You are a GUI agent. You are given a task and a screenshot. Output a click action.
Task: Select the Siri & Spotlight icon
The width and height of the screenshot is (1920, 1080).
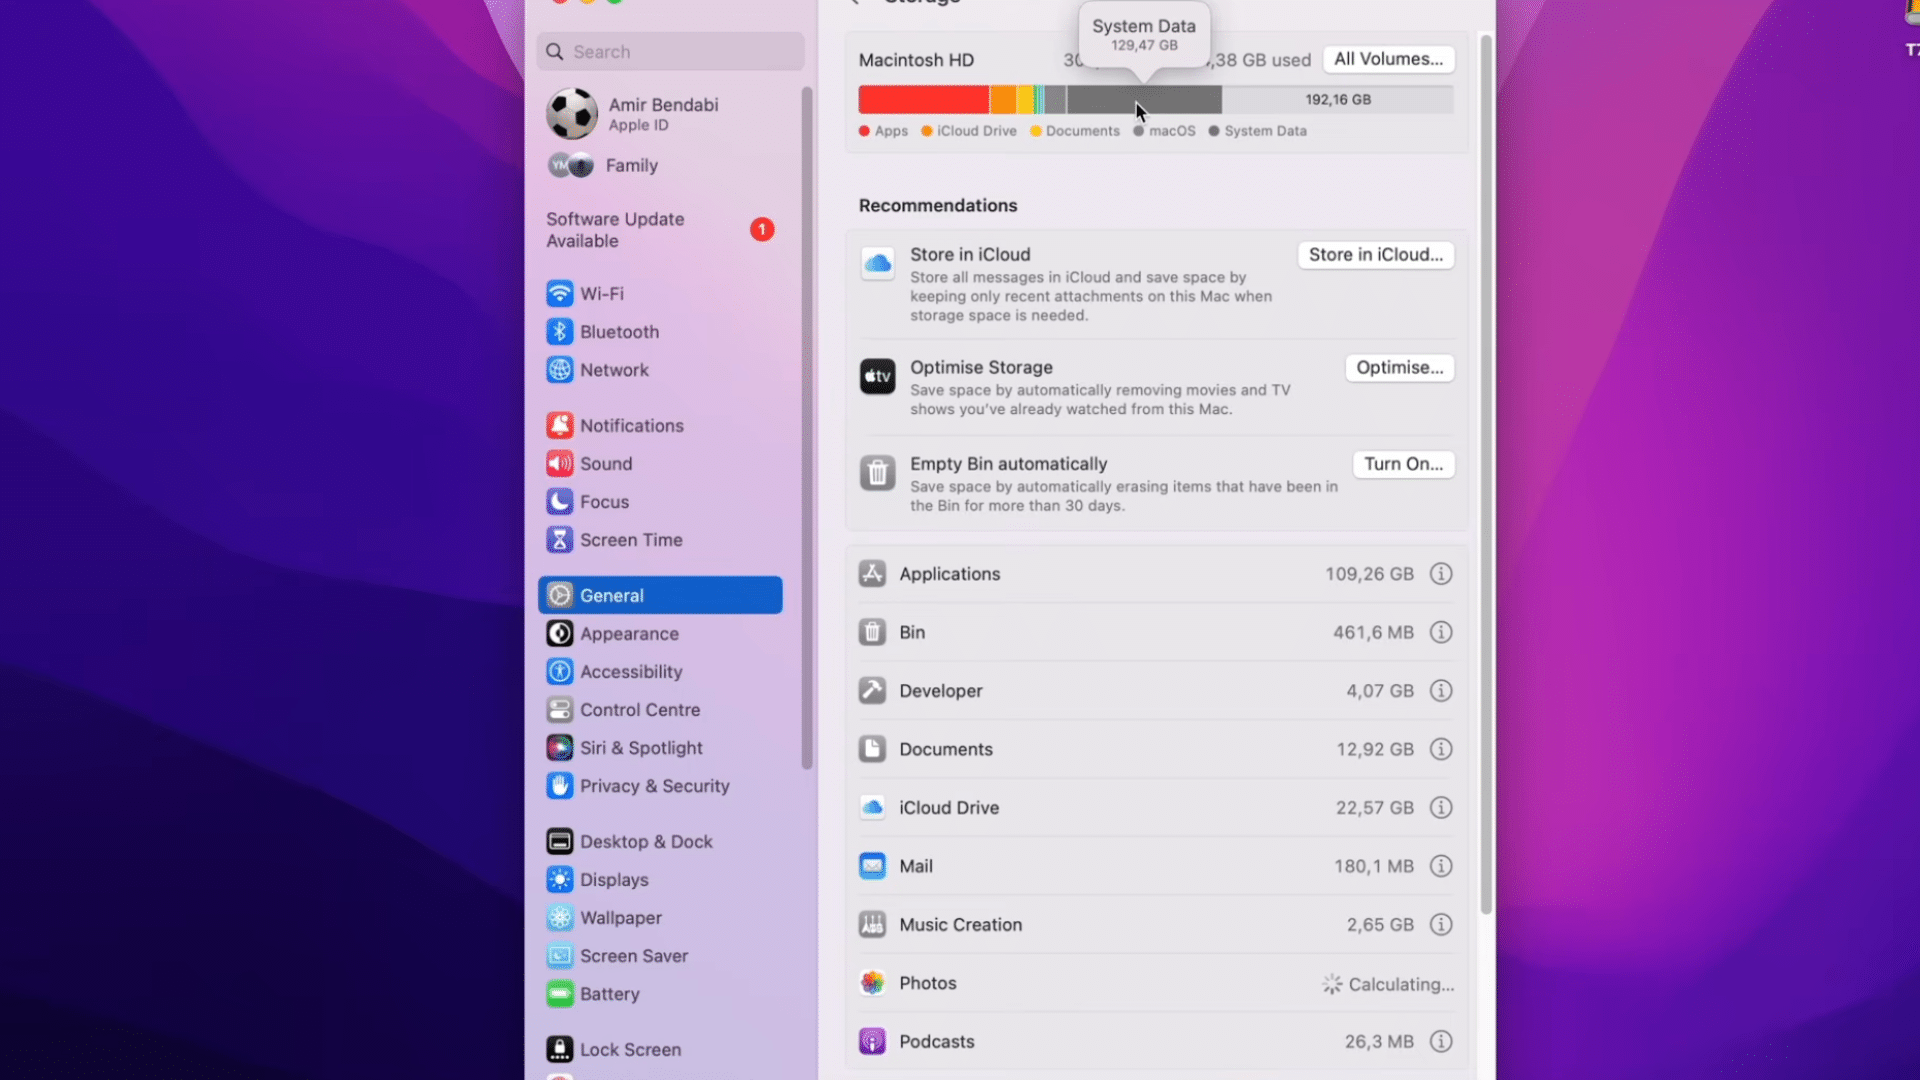tap(560, 747)
